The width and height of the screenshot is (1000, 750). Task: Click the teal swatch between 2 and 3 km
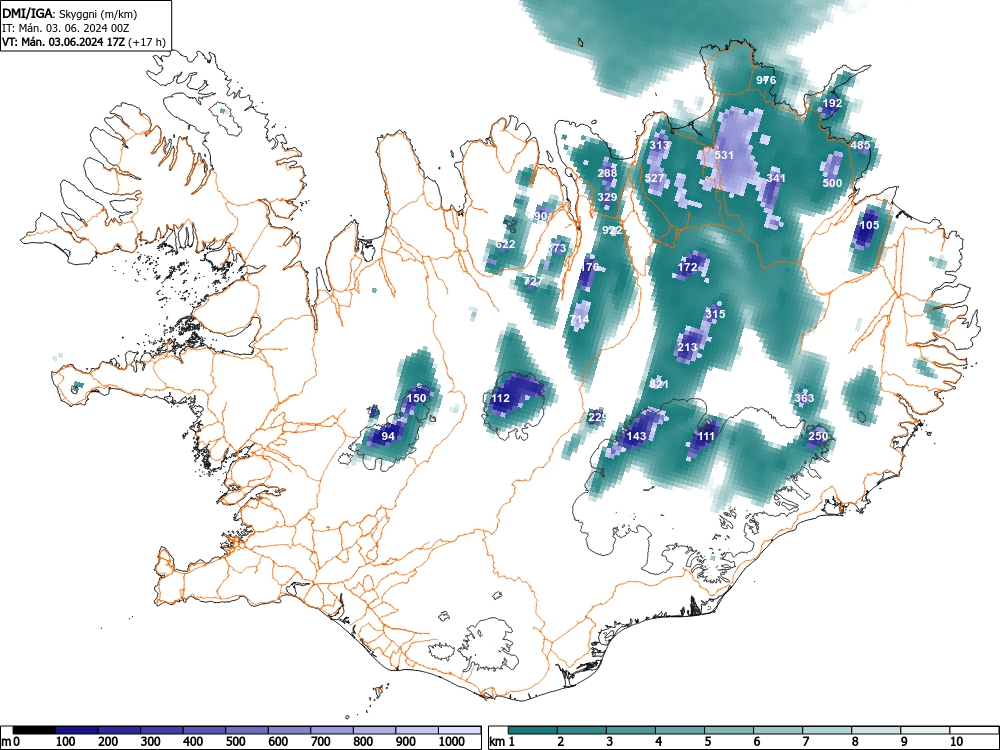click(582, 730)
